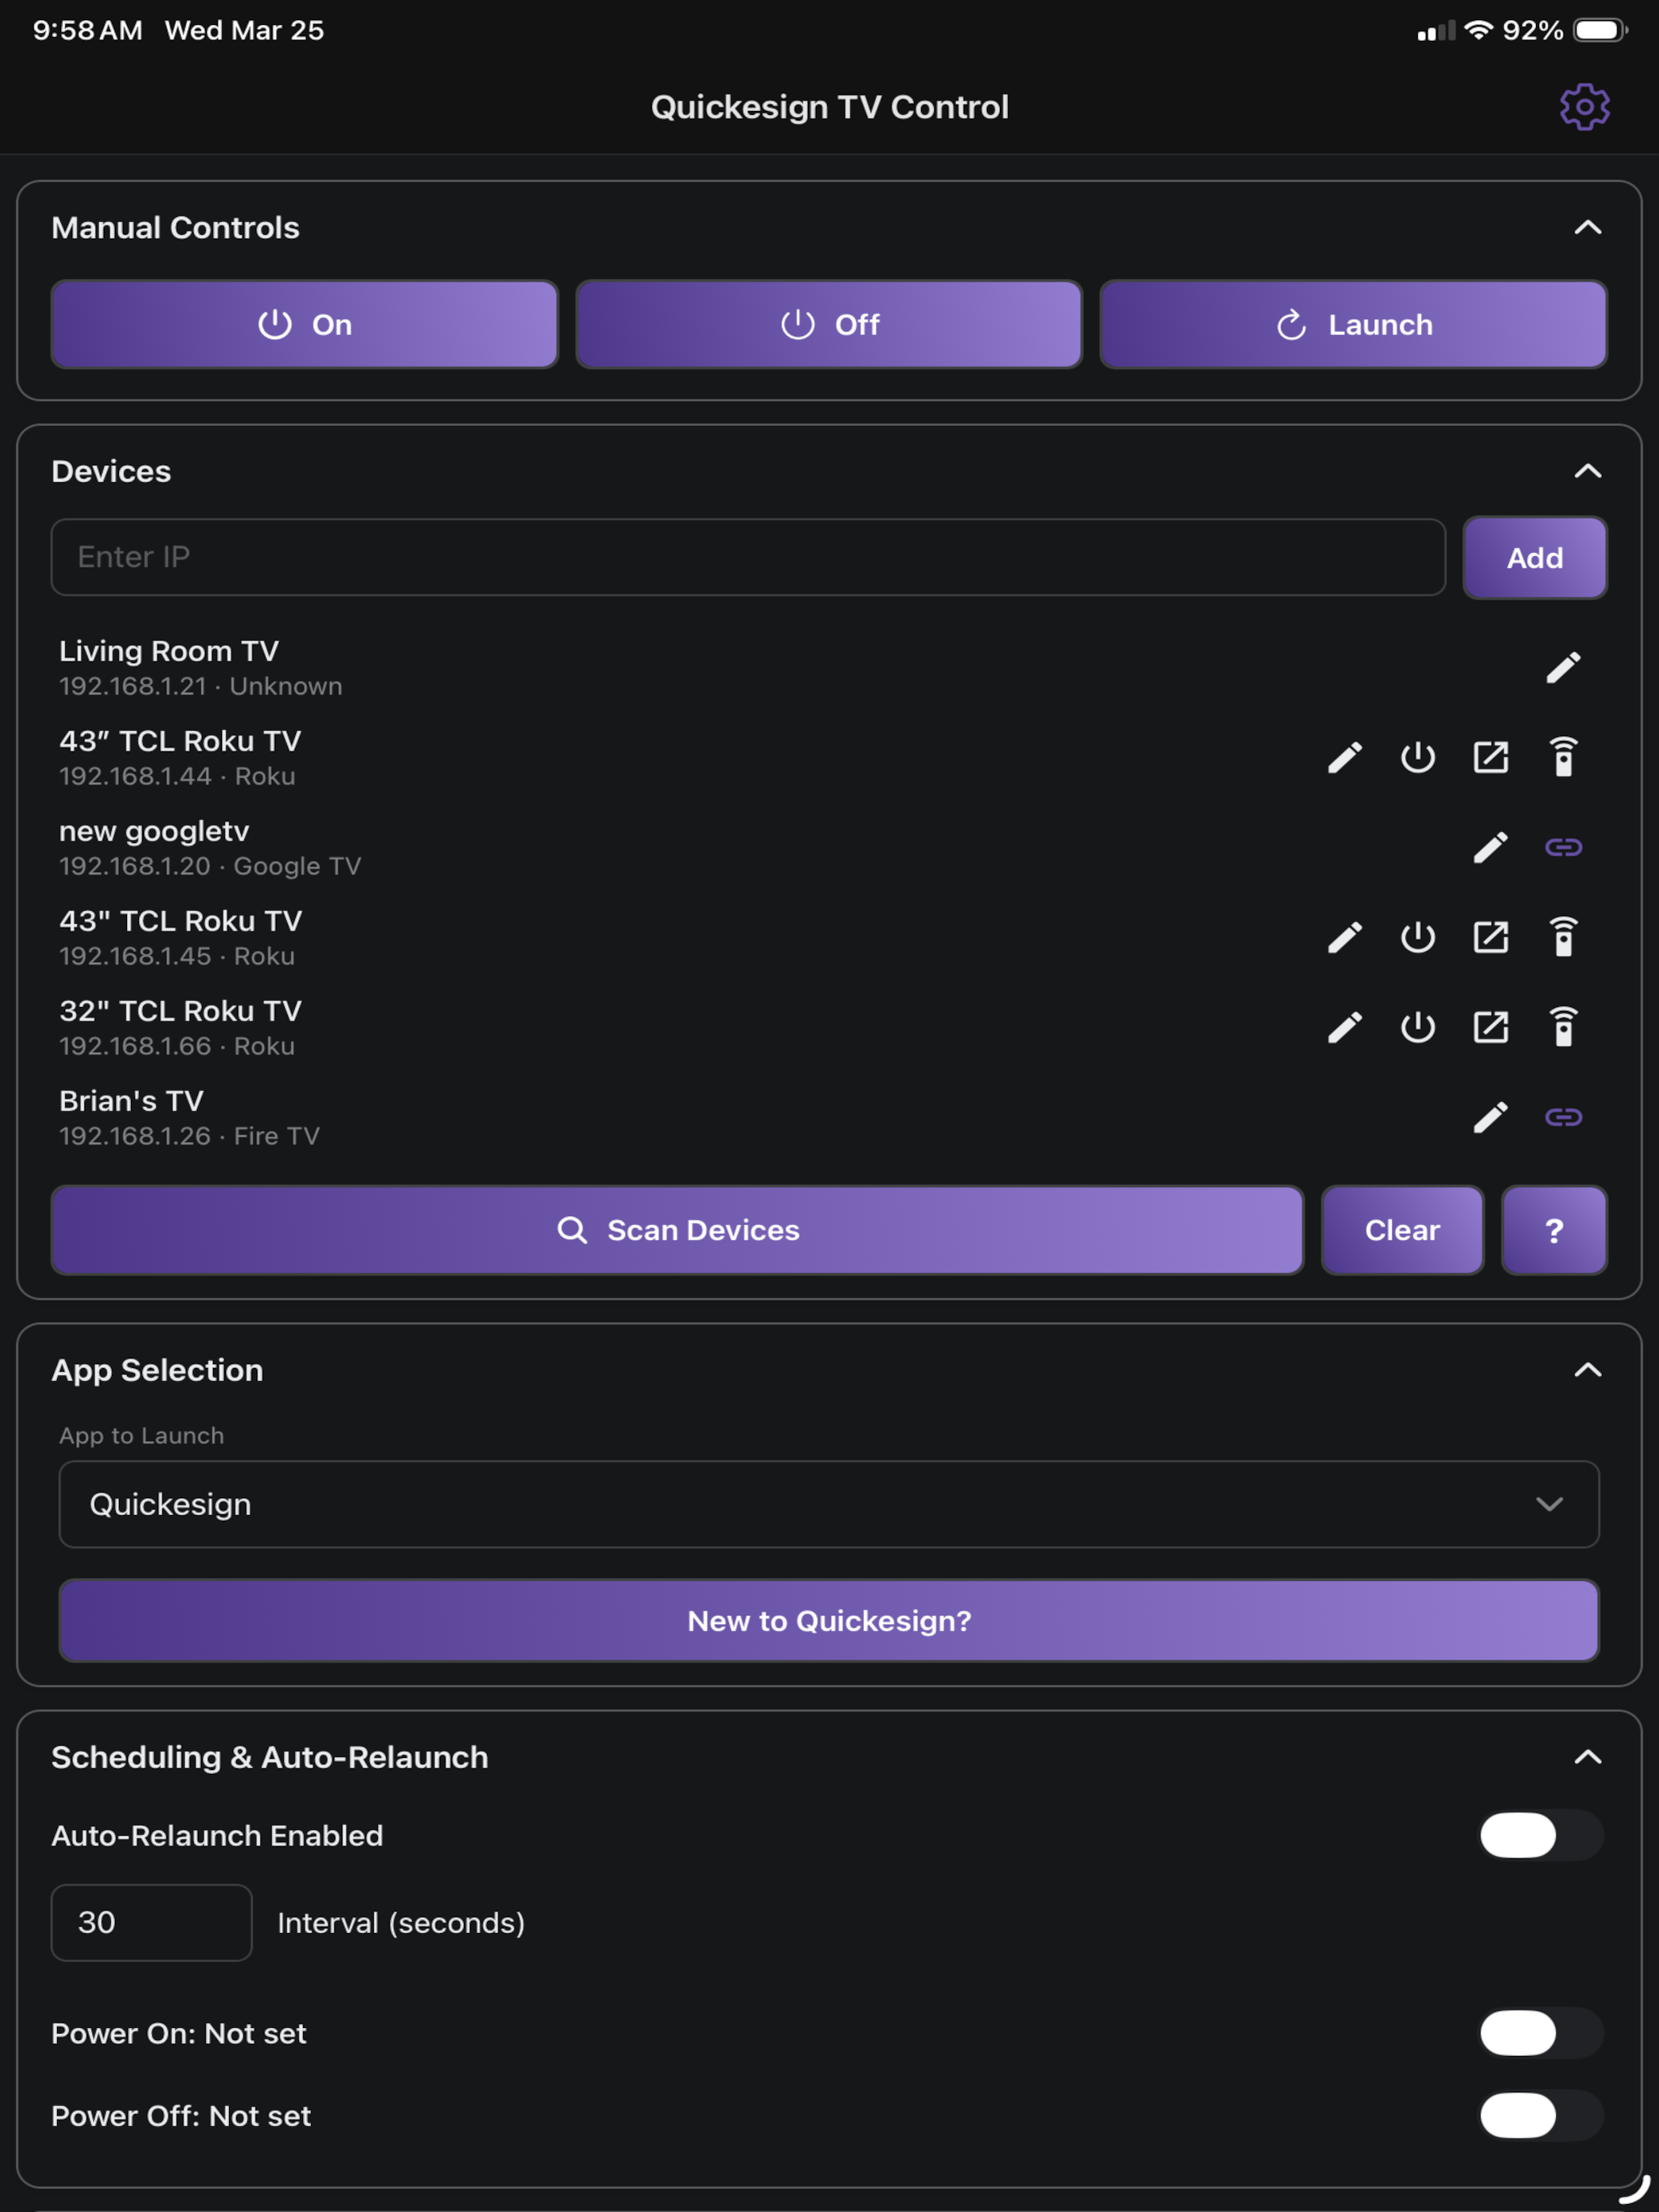Click the Scan Devices button
The height and width of the screenshot is (2212, 1659).
tap(677, 1230)
